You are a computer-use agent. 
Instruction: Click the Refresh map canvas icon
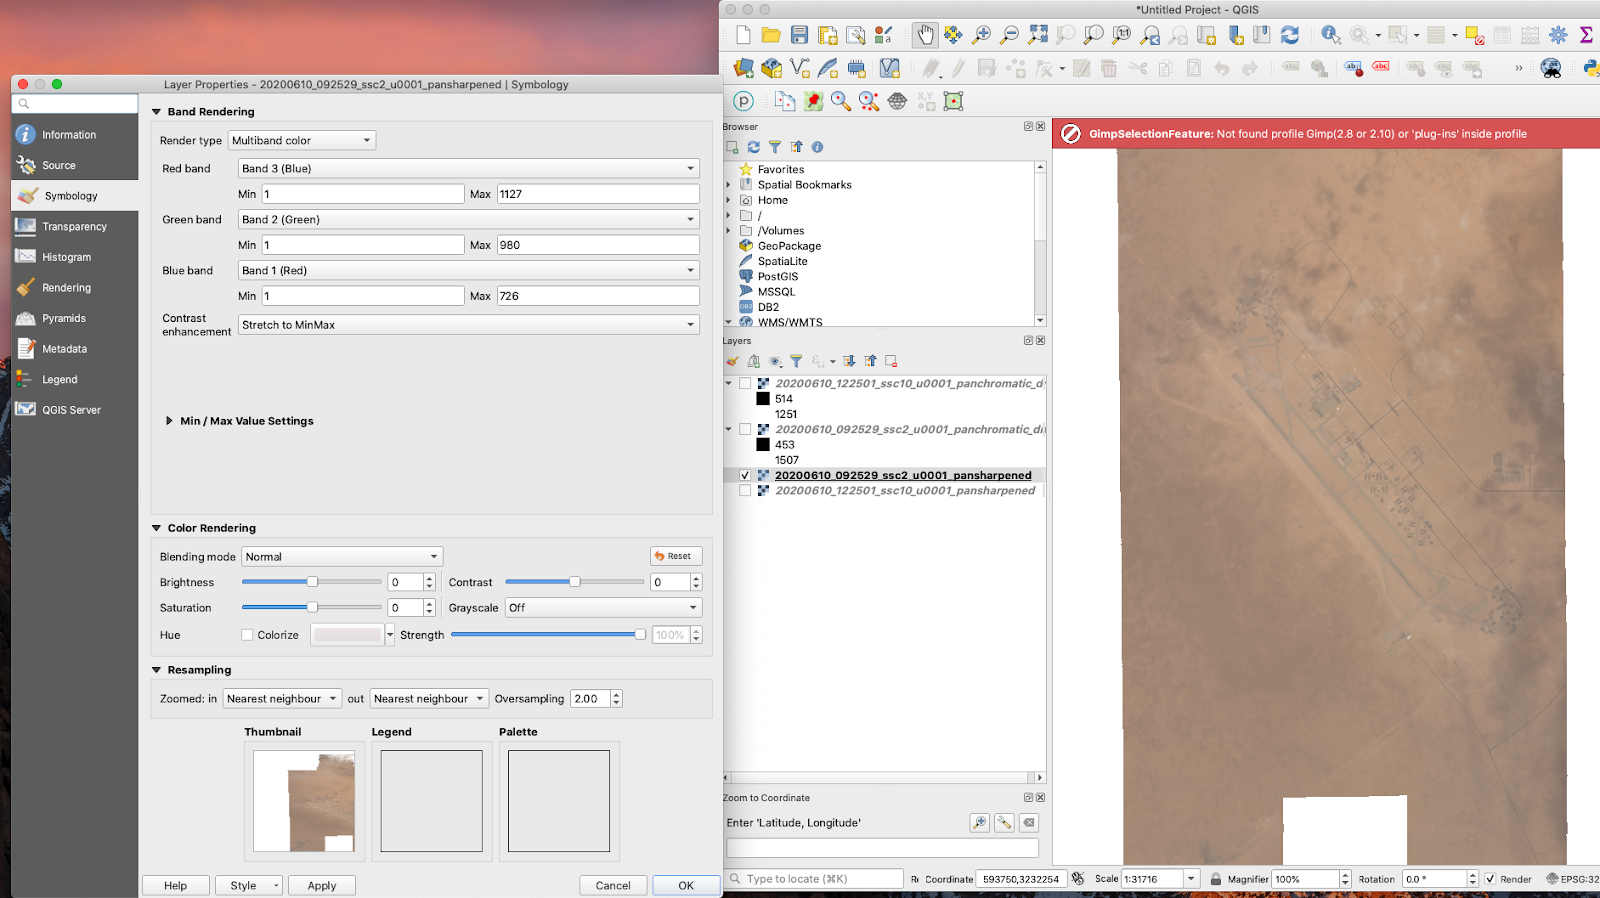tap(1290, 35)
